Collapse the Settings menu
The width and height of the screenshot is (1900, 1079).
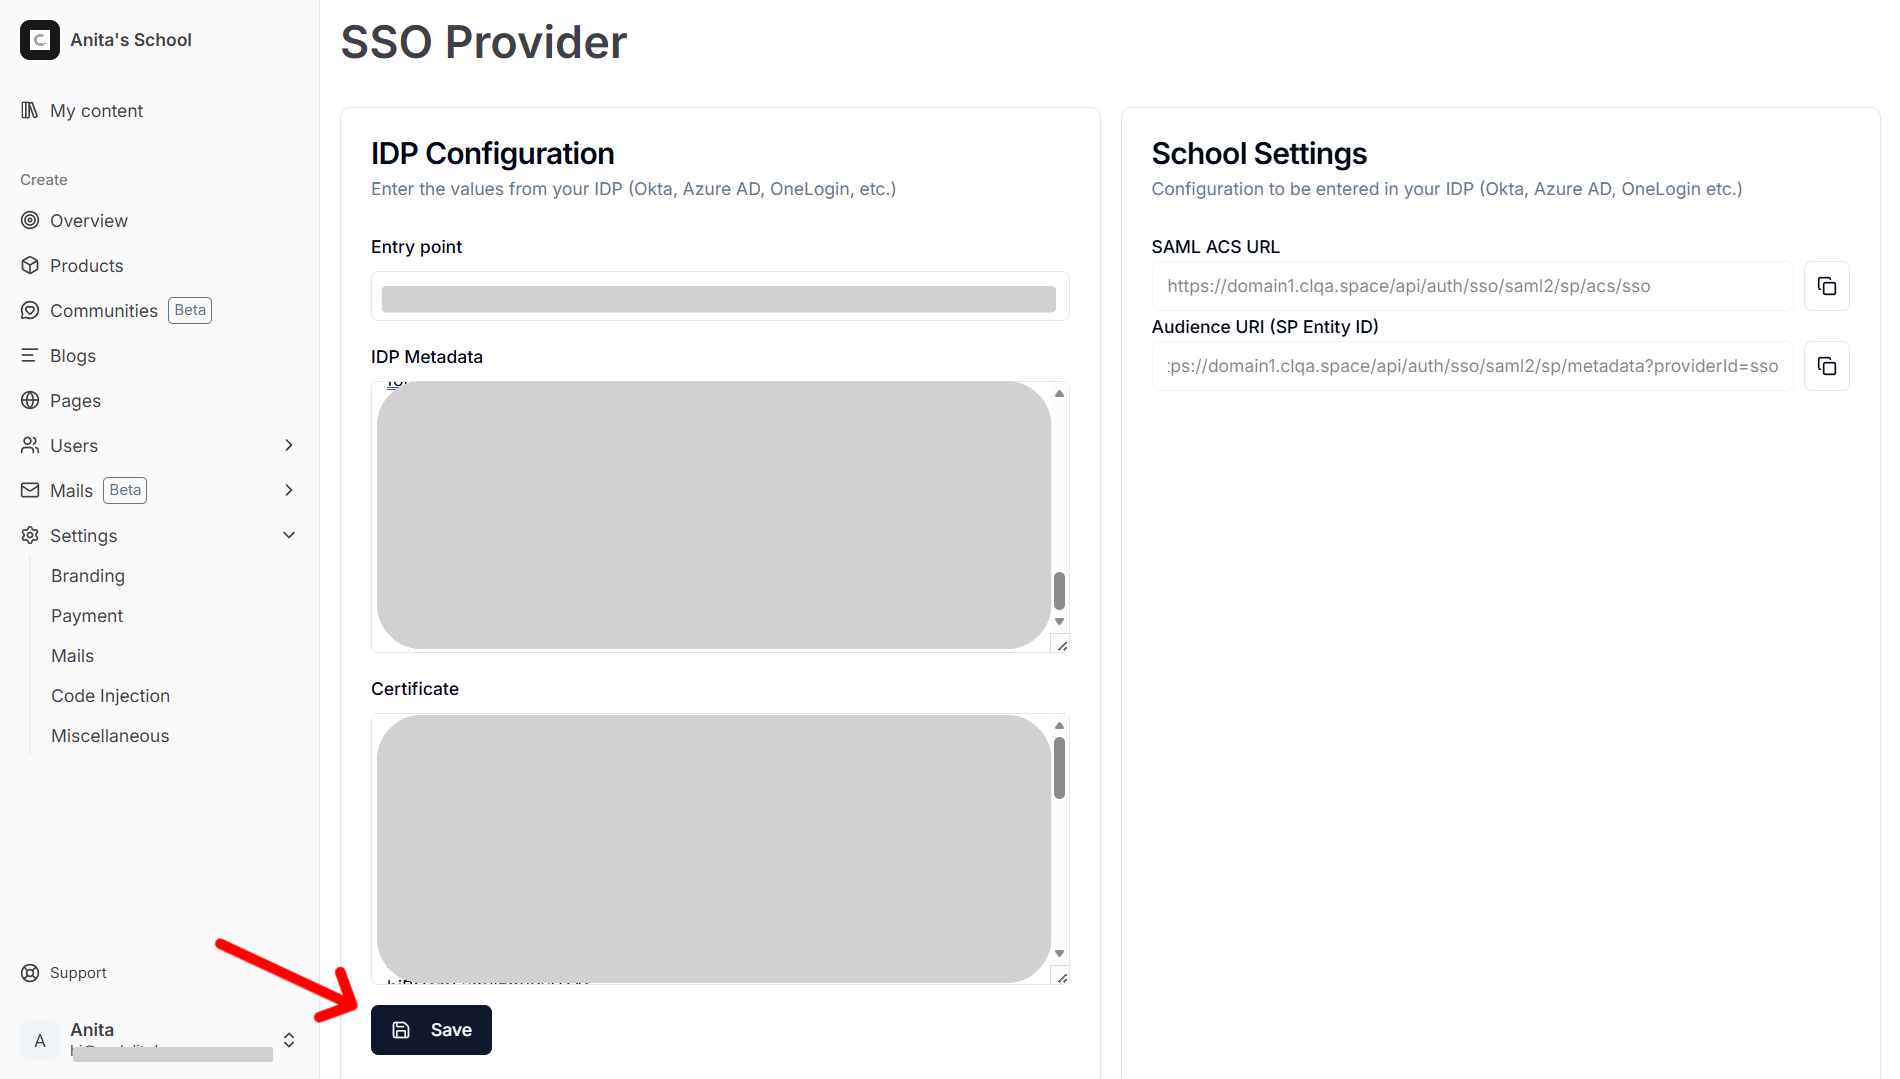tap(289, 535)
